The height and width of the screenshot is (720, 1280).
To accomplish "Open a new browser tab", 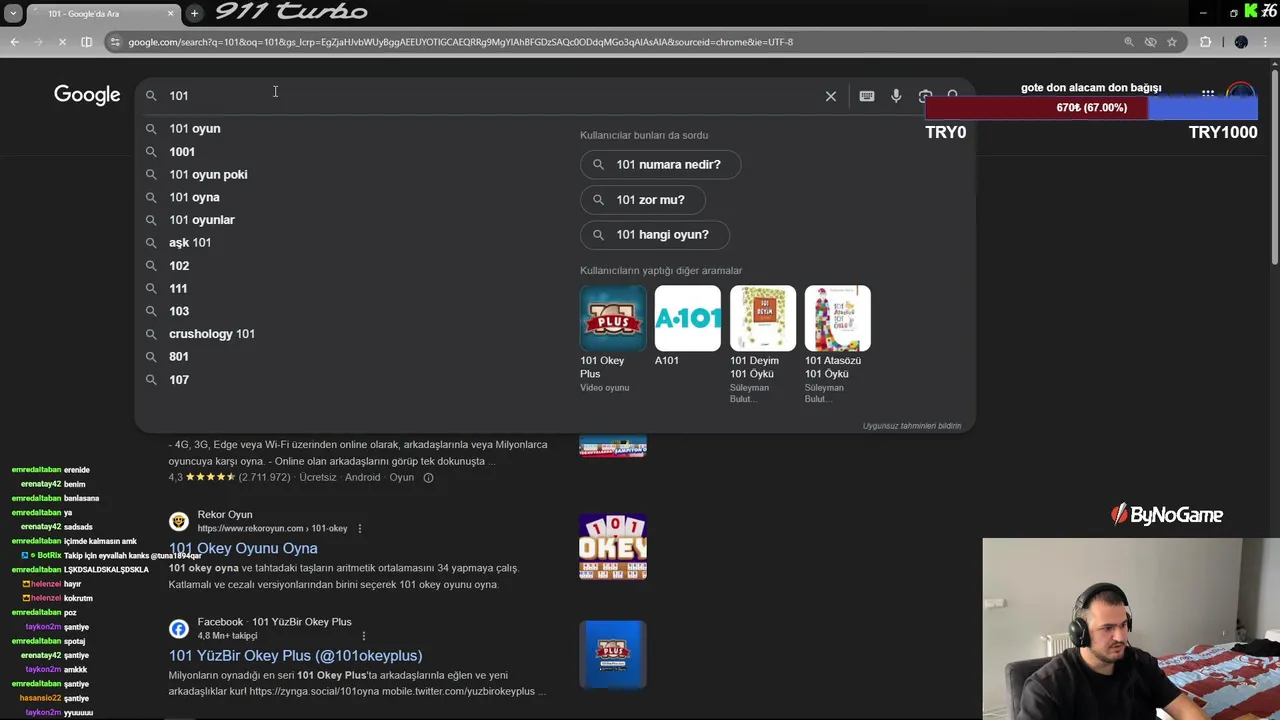I will tap(194, 13).
